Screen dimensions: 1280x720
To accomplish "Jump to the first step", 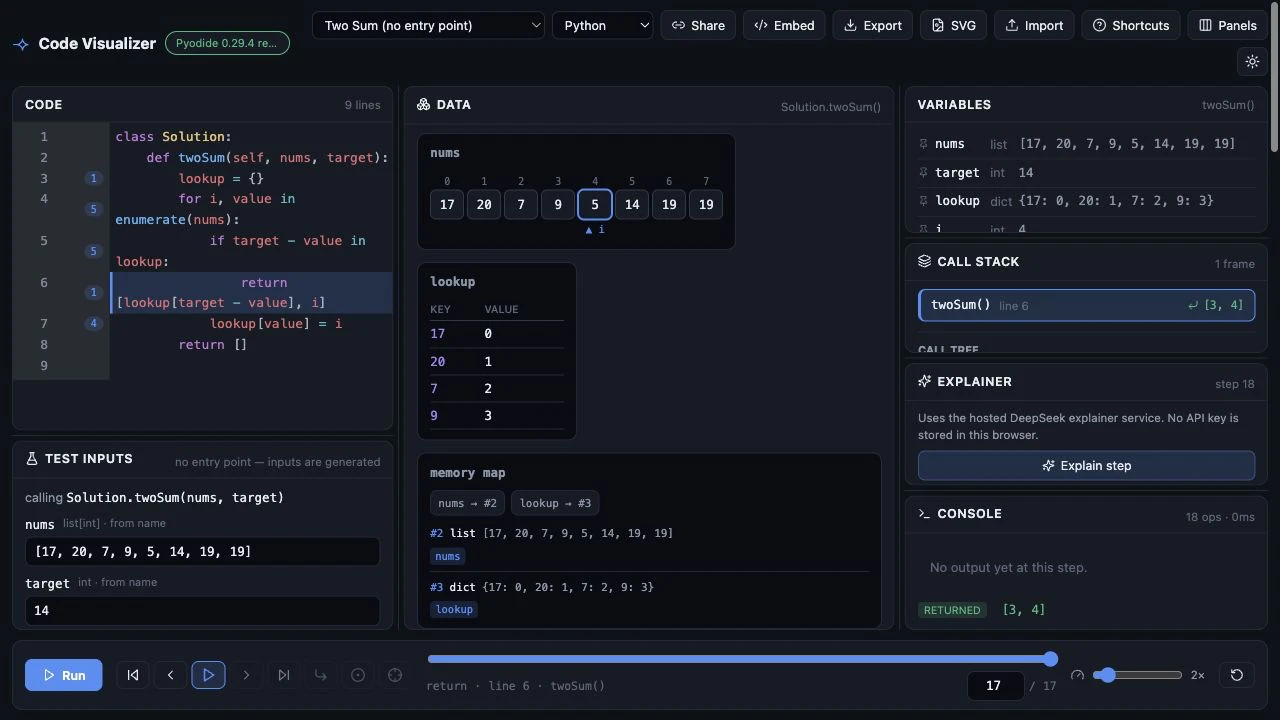I will pos(133,675).
